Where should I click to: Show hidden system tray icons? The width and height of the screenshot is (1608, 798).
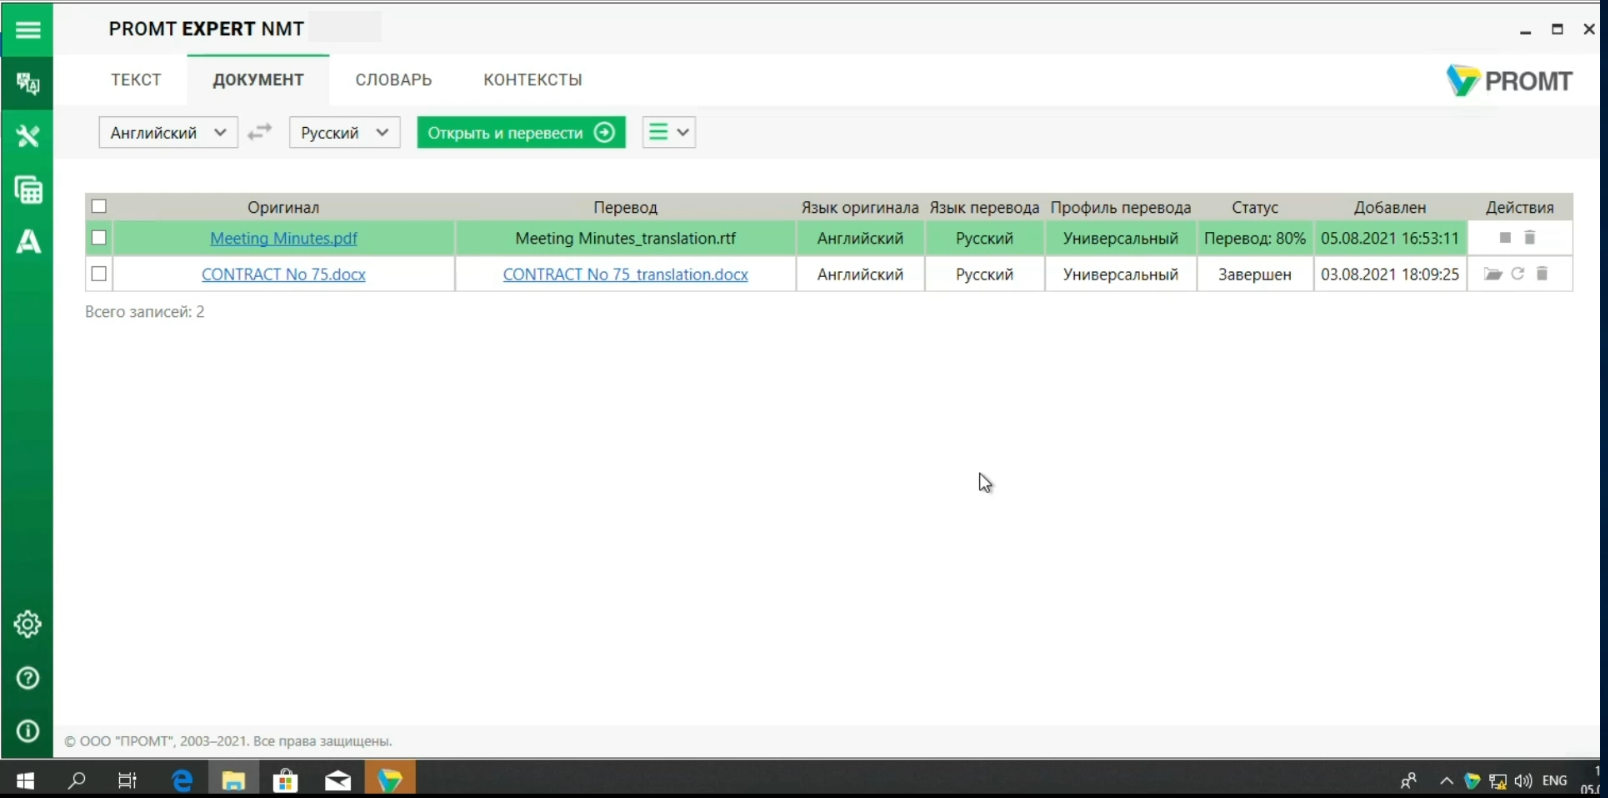1446,781
